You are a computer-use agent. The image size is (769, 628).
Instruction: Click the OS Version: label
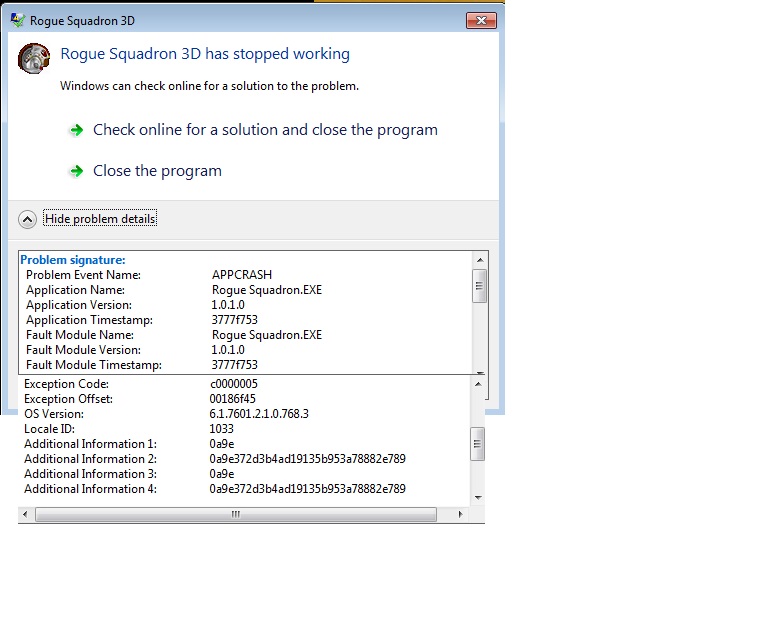point(54,414)
